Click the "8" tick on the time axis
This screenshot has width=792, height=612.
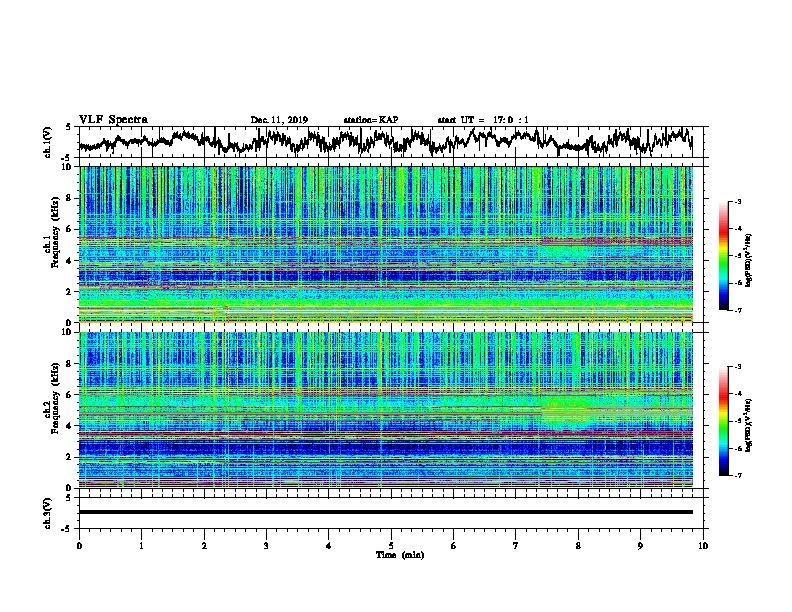(578, 546)
